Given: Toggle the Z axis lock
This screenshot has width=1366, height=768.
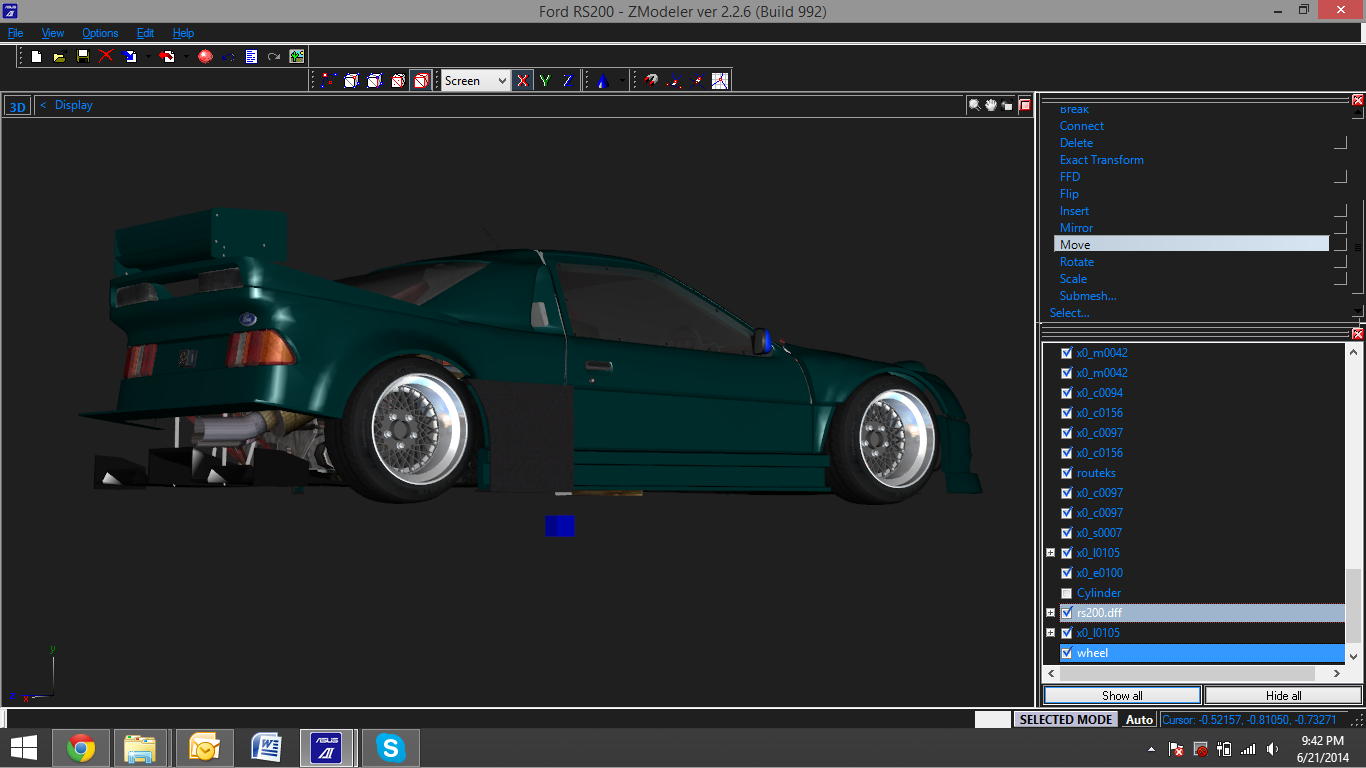Looking at the screenshot, I should 567,80.
